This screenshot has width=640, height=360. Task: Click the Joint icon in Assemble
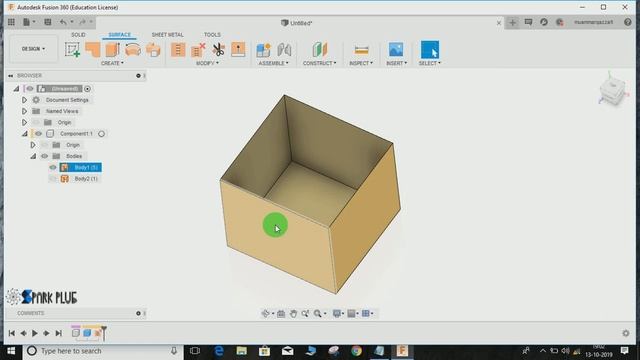284,50
